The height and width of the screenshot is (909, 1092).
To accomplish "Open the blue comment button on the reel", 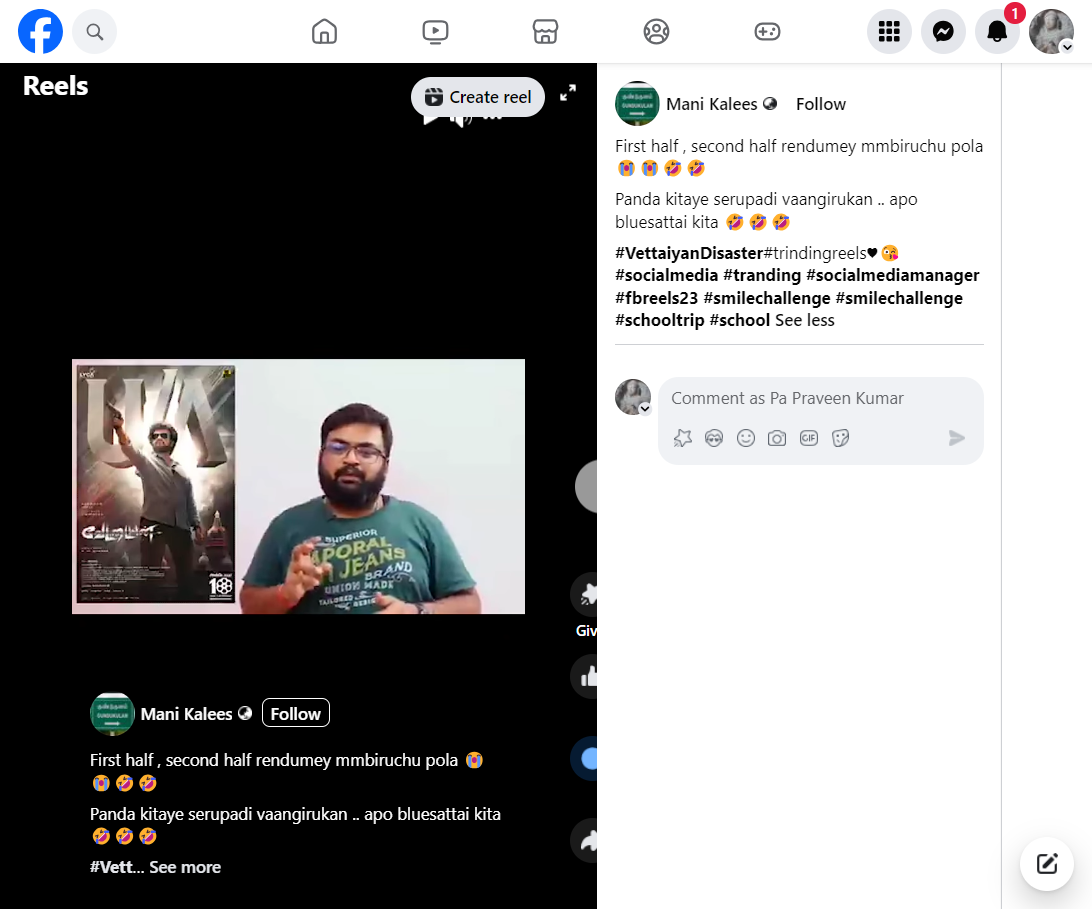I will click(586, 759).
